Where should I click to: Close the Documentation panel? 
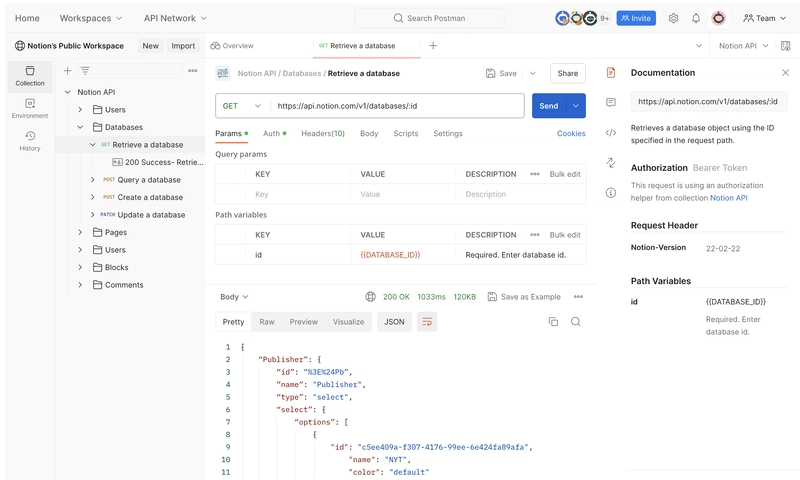[x=785, y=73]
